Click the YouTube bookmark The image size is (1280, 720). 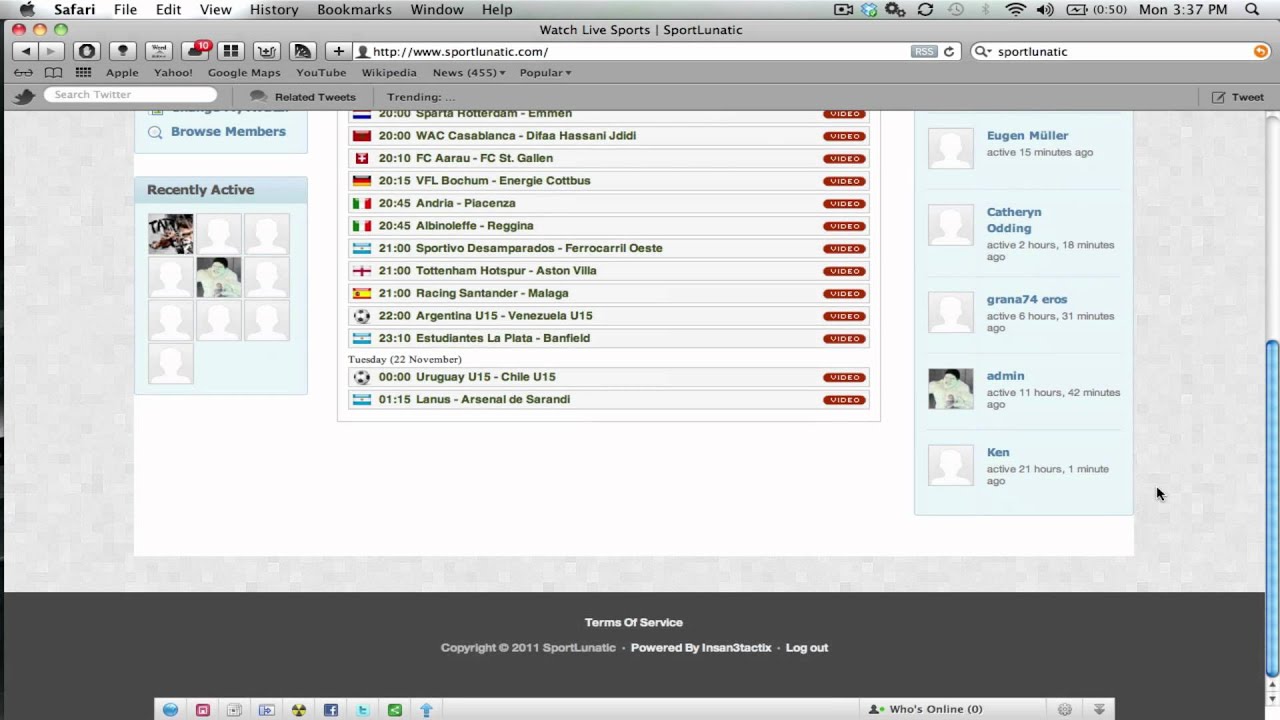[321, 72]
